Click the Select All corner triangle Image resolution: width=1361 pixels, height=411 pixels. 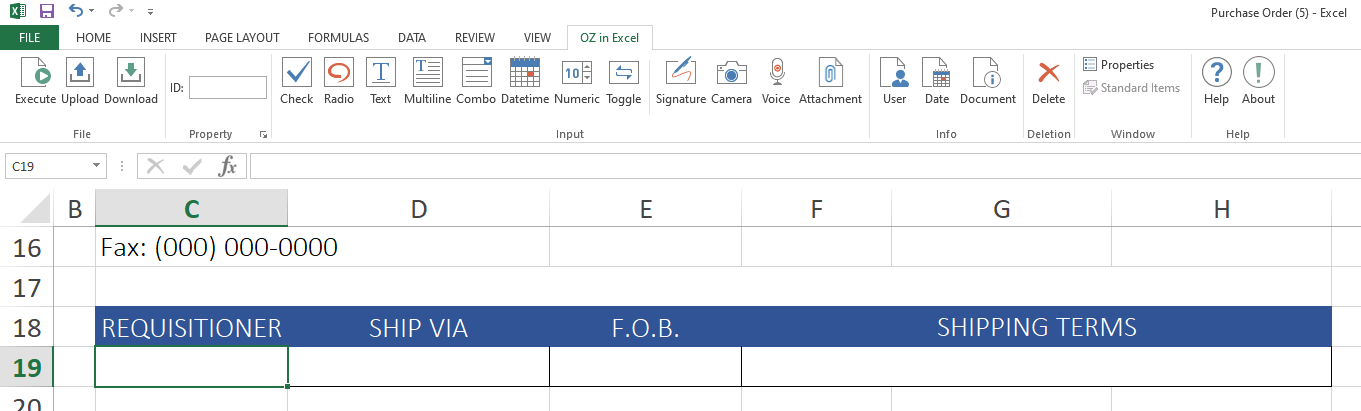pyautogui.click(x=34, y=209)
